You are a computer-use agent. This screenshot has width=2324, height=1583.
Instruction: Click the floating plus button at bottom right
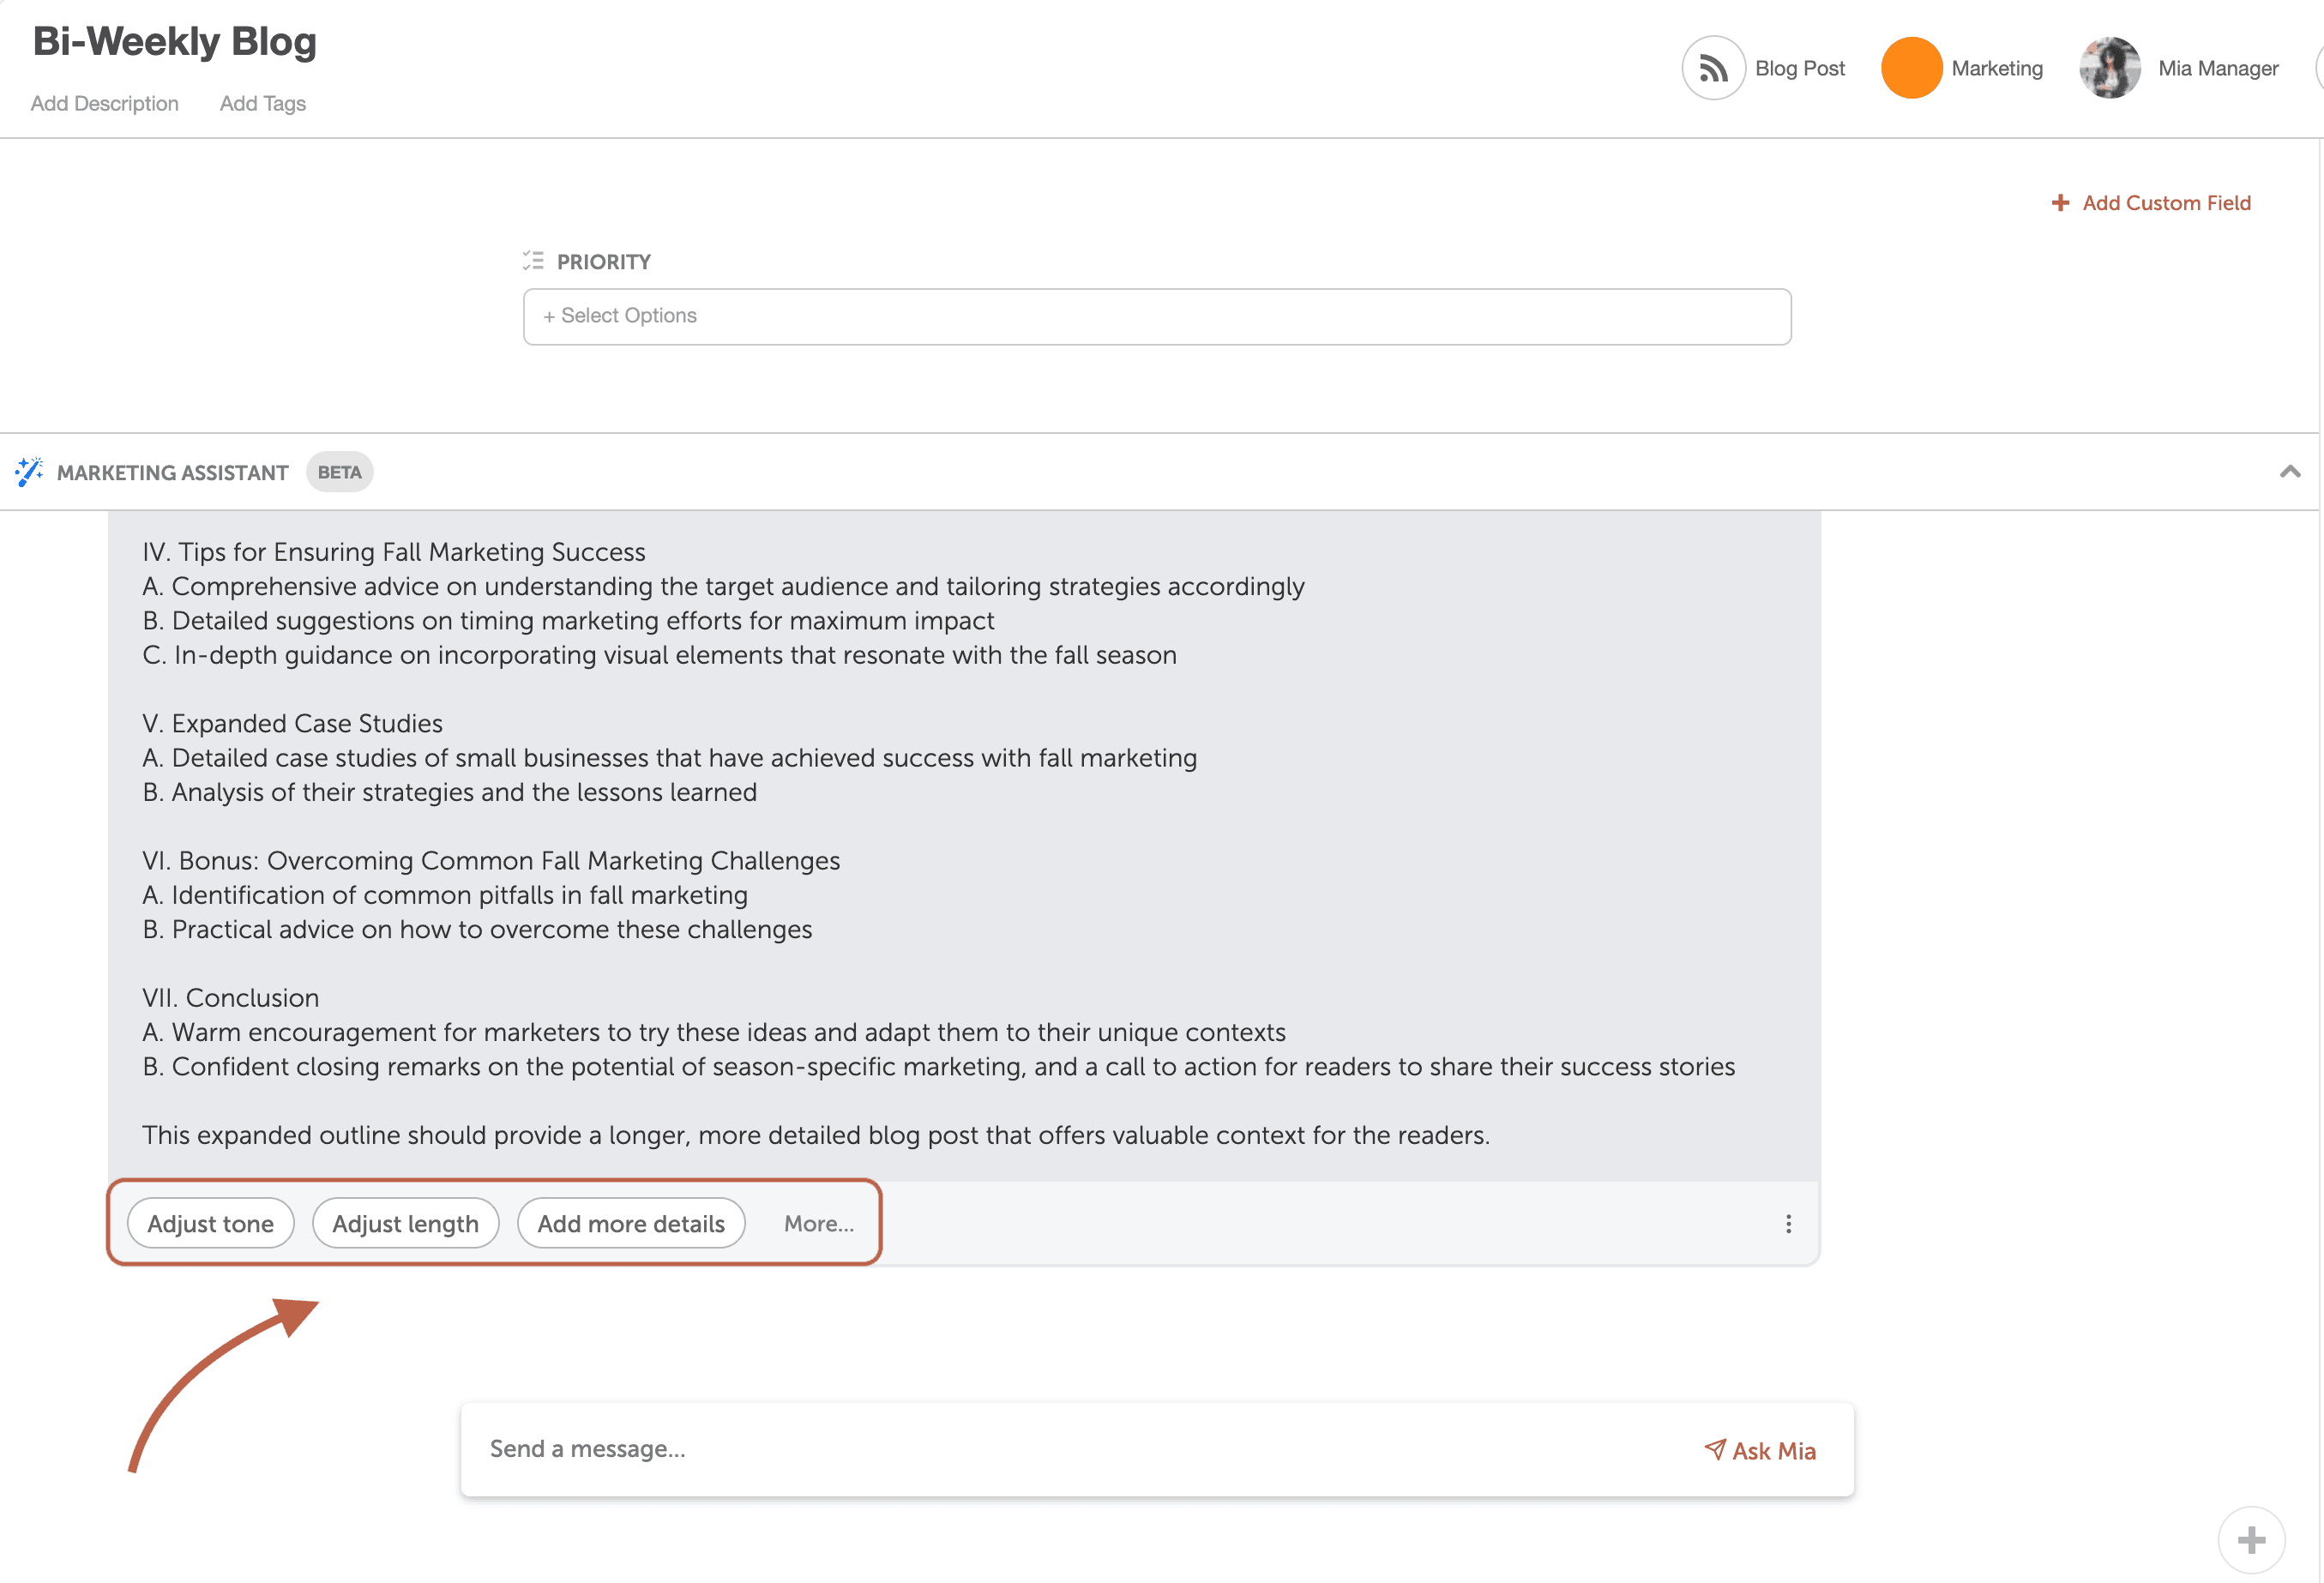[x=2250, y=1539]
